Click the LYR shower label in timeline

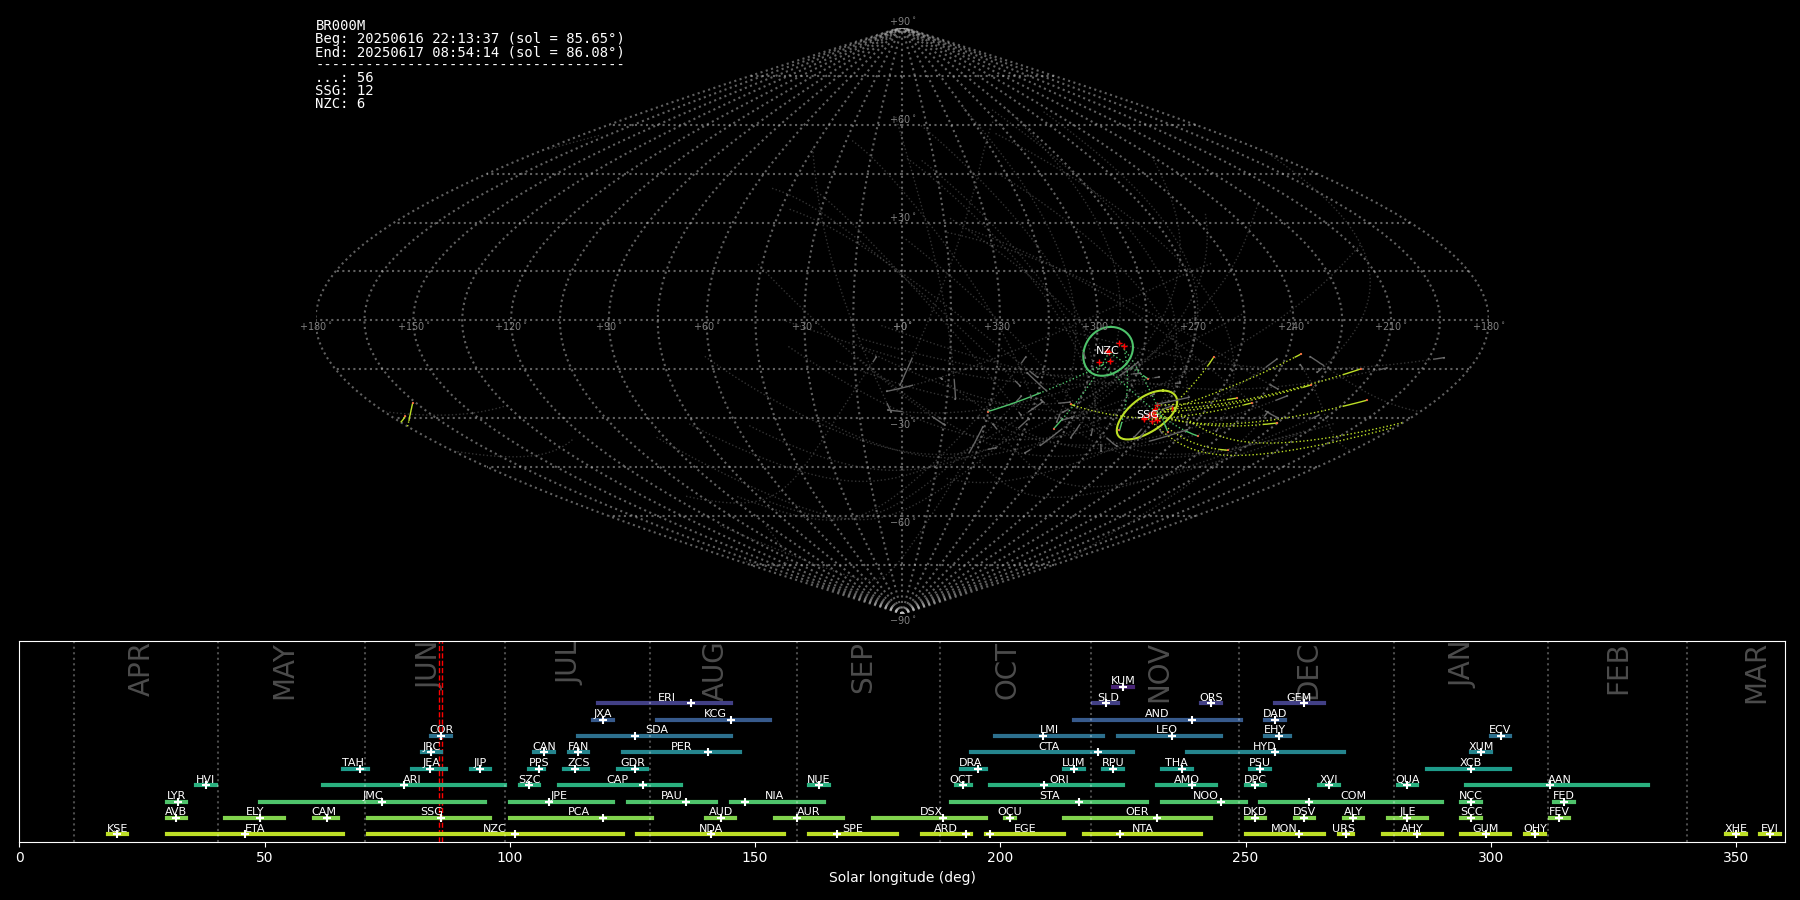176,796
